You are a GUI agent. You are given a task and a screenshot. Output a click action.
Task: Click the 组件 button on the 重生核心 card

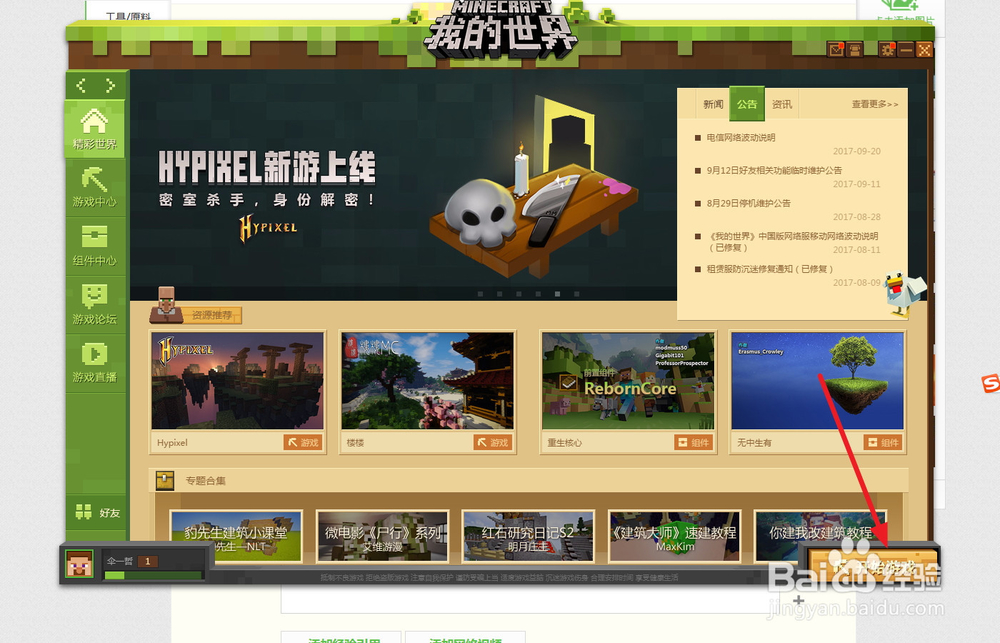(694, 442)
